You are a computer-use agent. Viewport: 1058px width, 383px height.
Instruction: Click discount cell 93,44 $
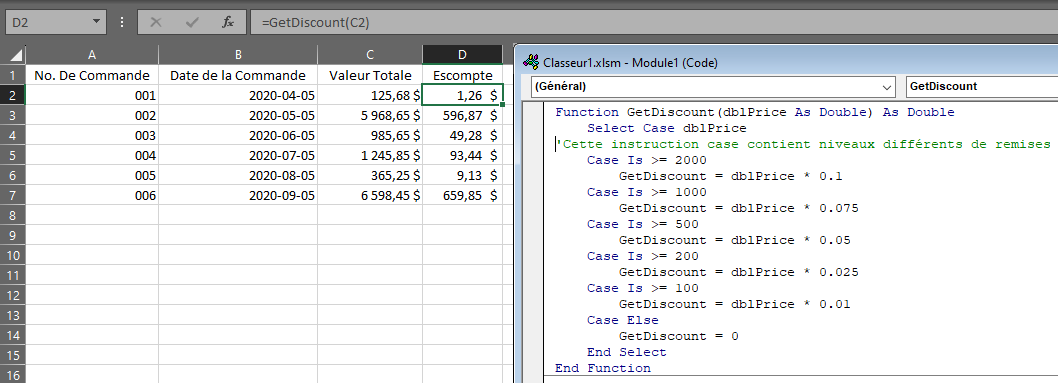click(x=462, y=155)
